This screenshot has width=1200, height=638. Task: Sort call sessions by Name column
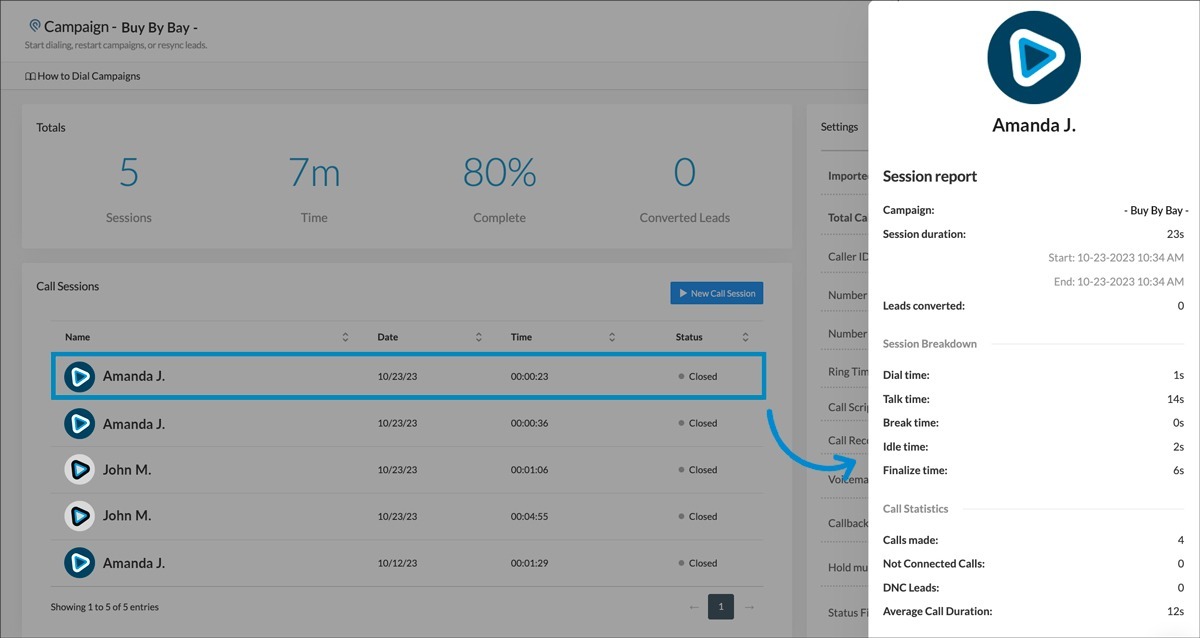tap(345, 338)
